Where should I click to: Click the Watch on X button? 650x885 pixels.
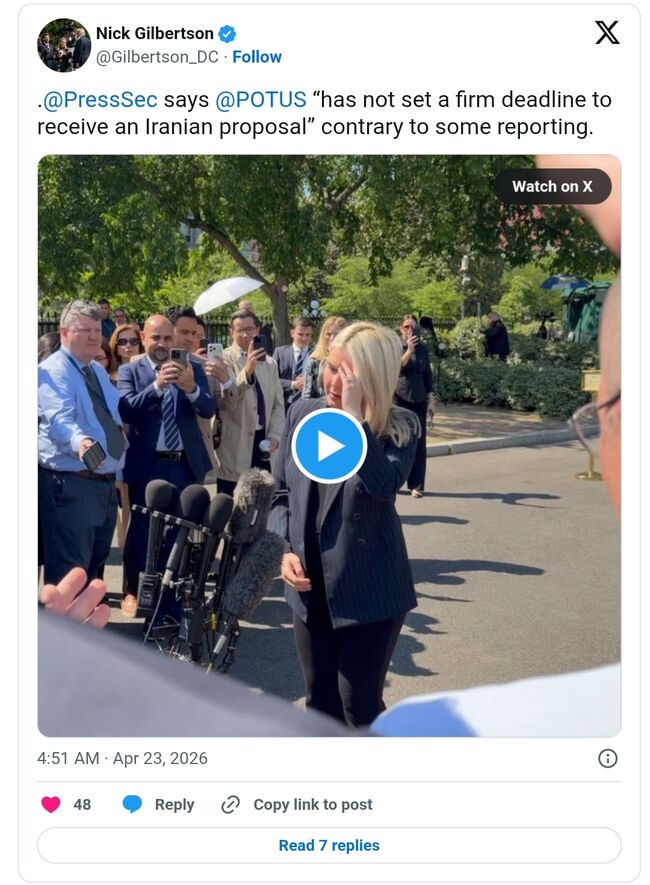pyautogui.click(x=552, y=186)
